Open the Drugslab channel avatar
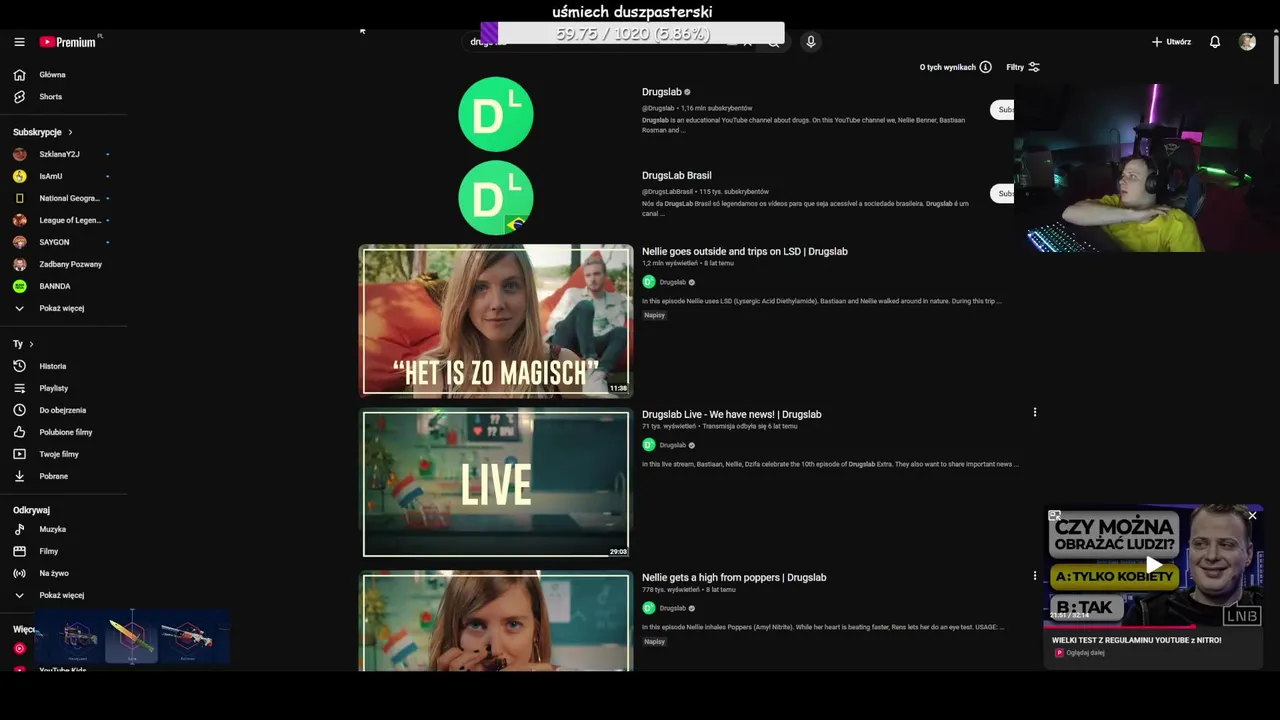Viewport: 1280px width, 720px height. point(496,114)
